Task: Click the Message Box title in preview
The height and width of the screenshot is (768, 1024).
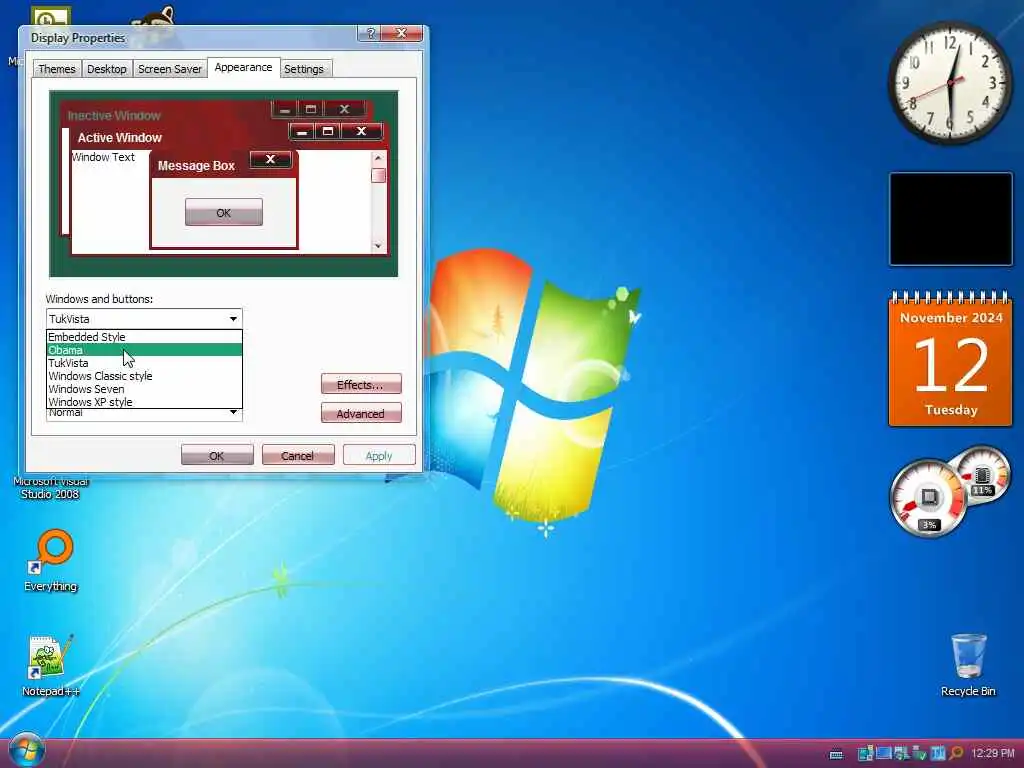Action: click(x=196, y=166)
